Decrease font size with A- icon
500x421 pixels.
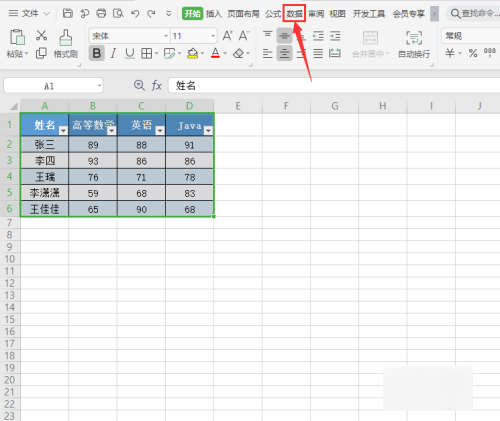[244, 36]
